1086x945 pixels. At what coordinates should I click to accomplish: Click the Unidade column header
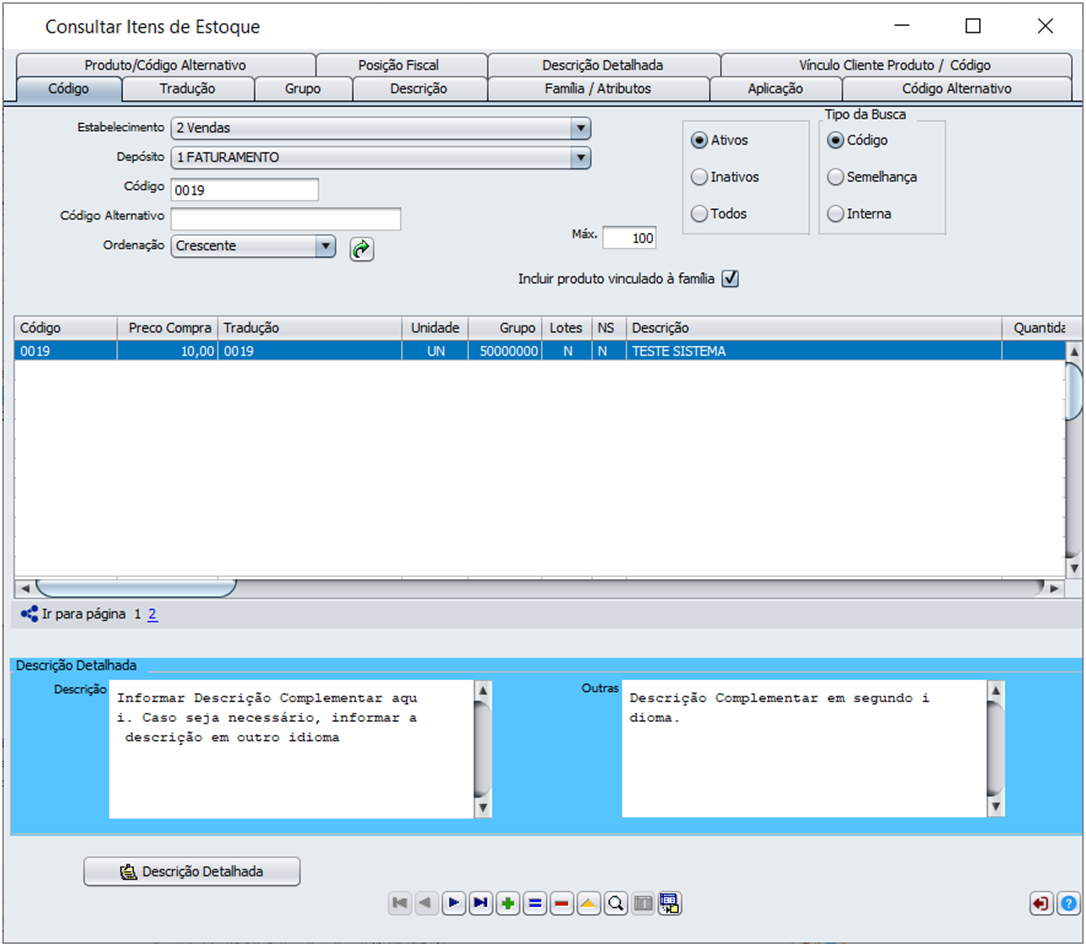[435, 328]
